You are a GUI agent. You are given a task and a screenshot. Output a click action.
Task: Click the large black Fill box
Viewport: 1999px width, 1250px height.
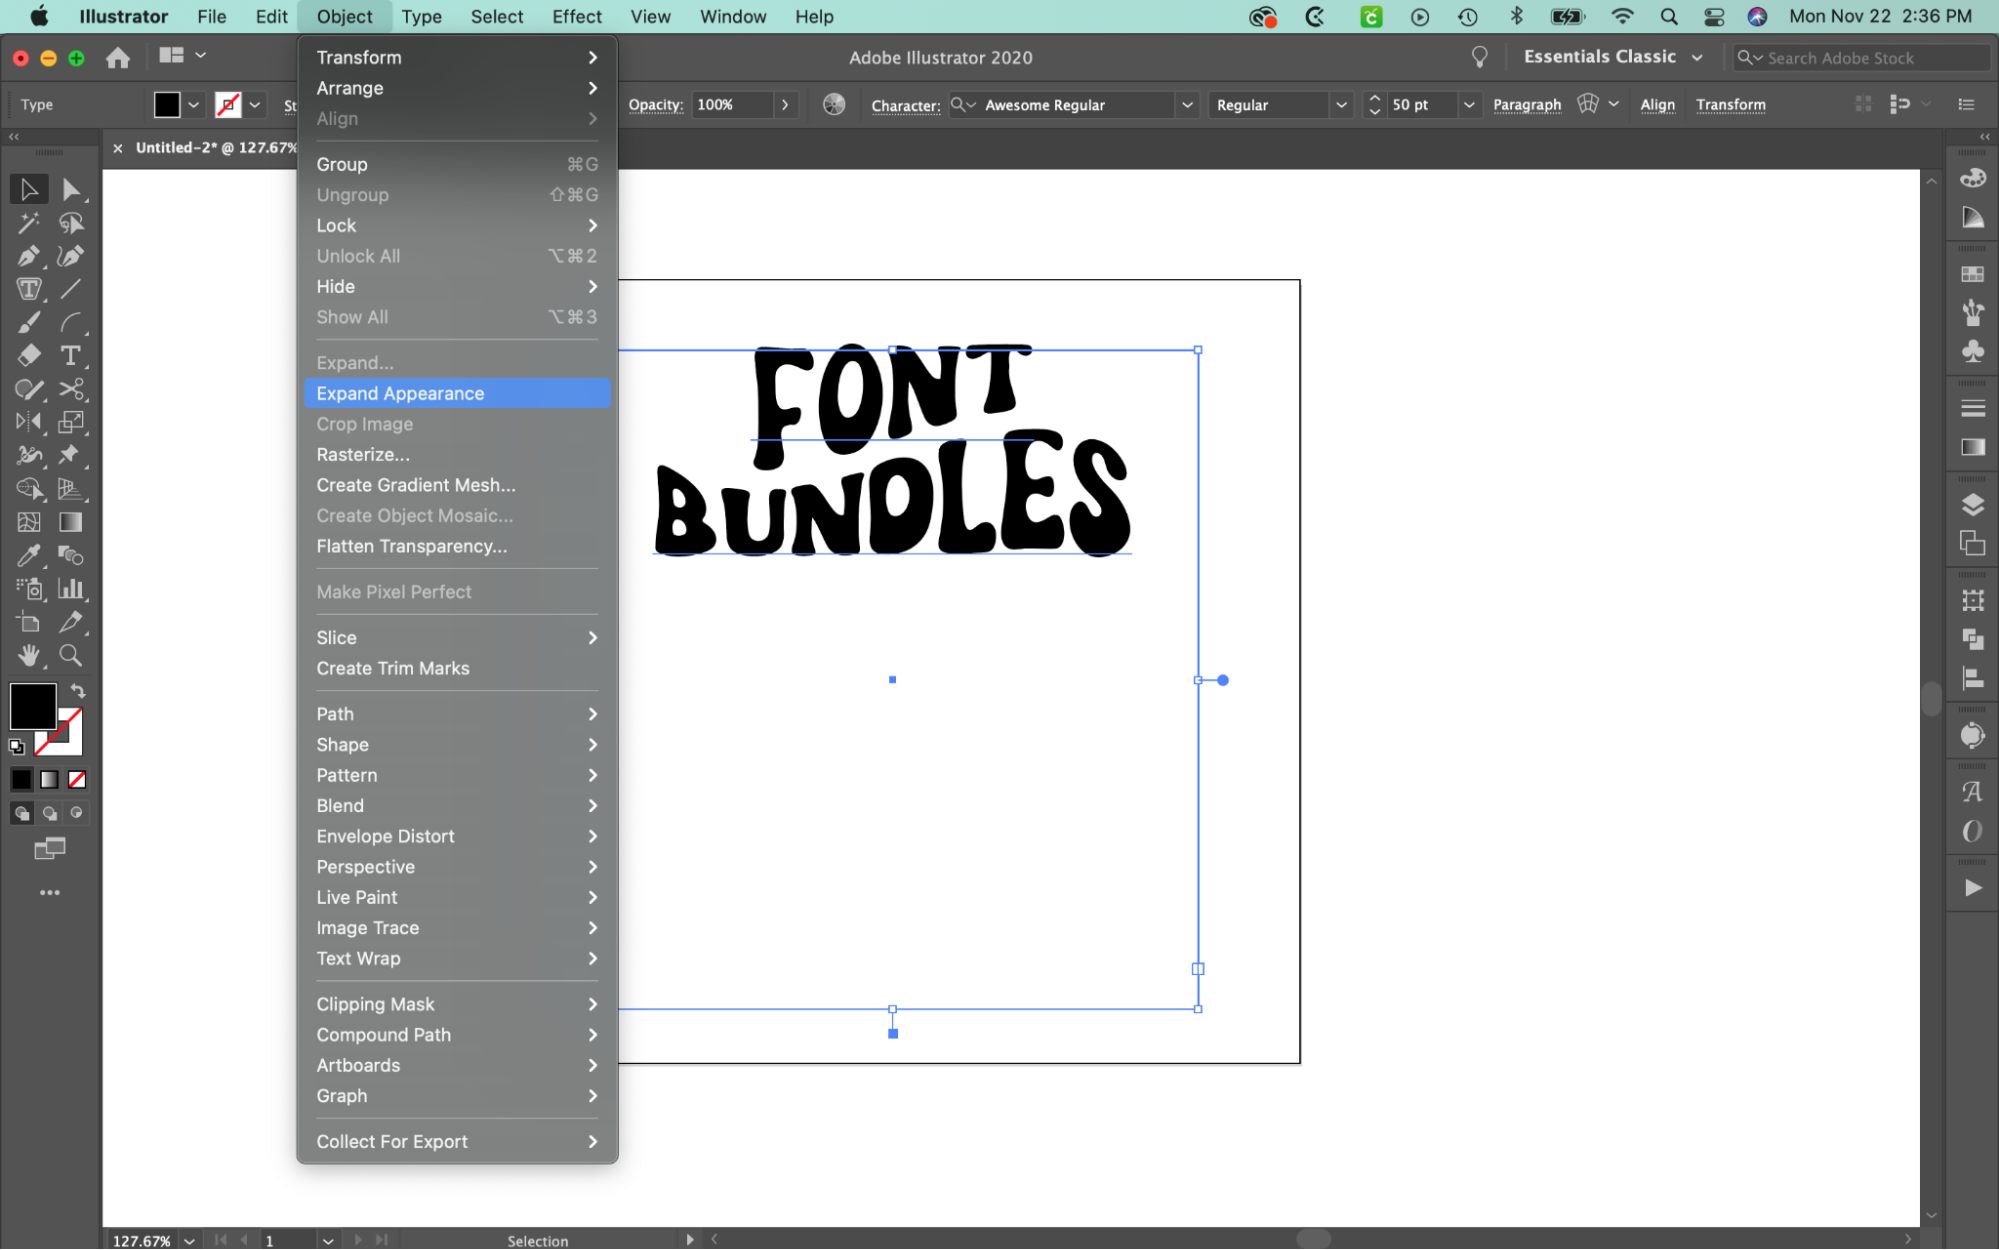(32, 706)
